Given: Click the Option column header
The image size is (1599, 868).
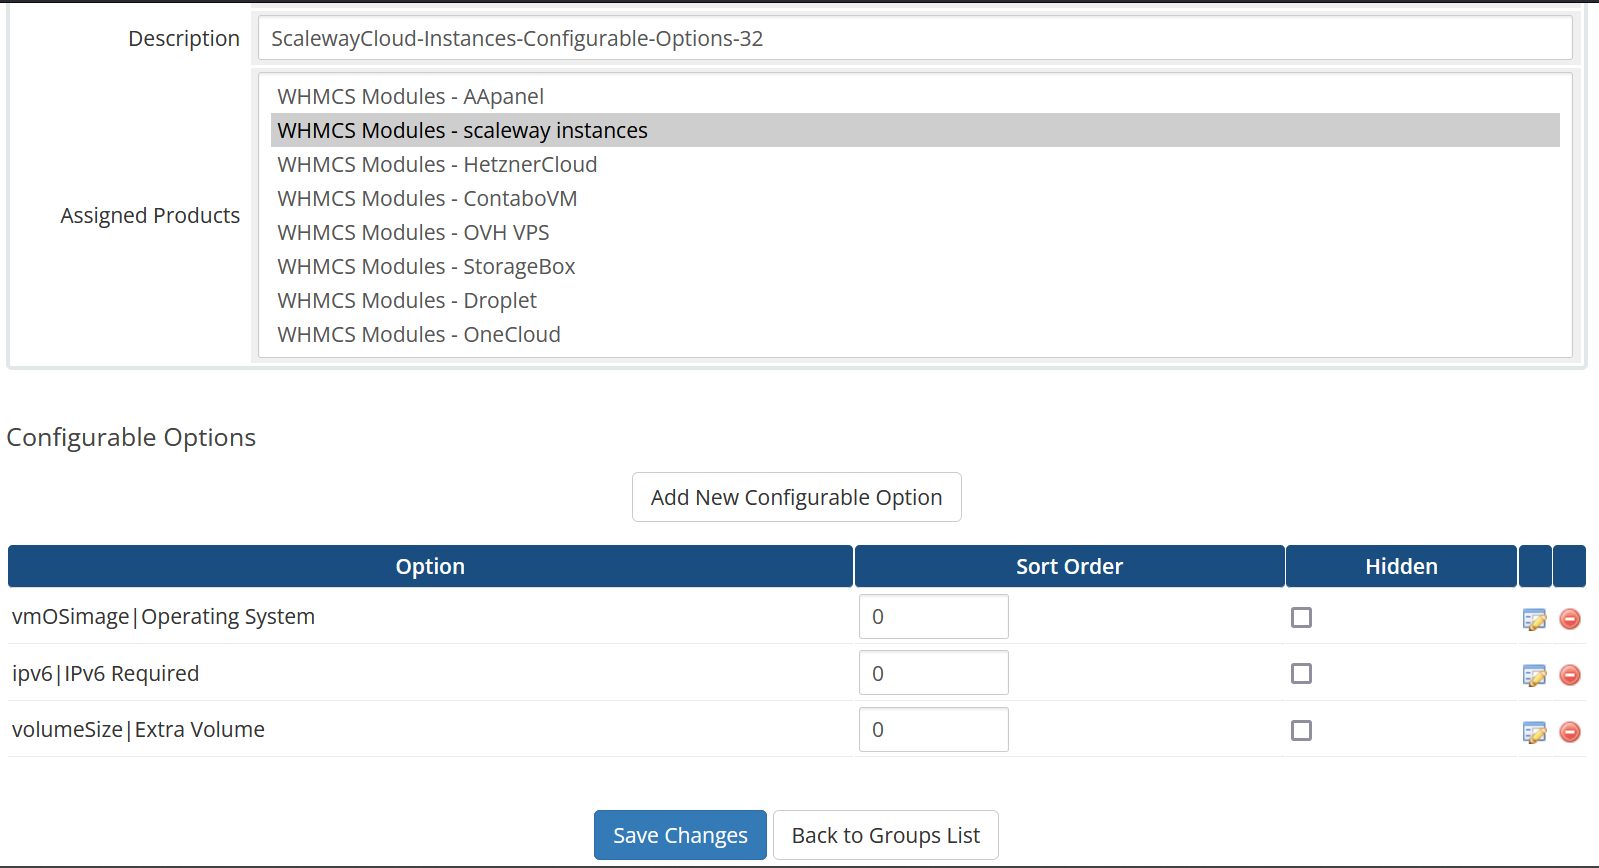Looking at the screenshot, I should click(x=430, y=566).
